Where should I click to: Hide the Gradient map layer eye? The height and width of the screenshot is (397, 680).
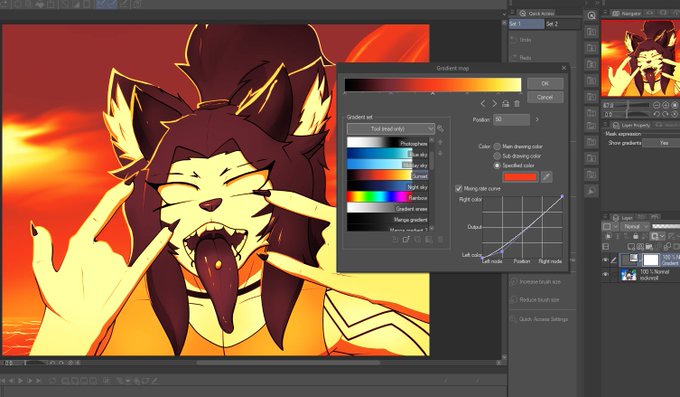(x=605, y=260)
